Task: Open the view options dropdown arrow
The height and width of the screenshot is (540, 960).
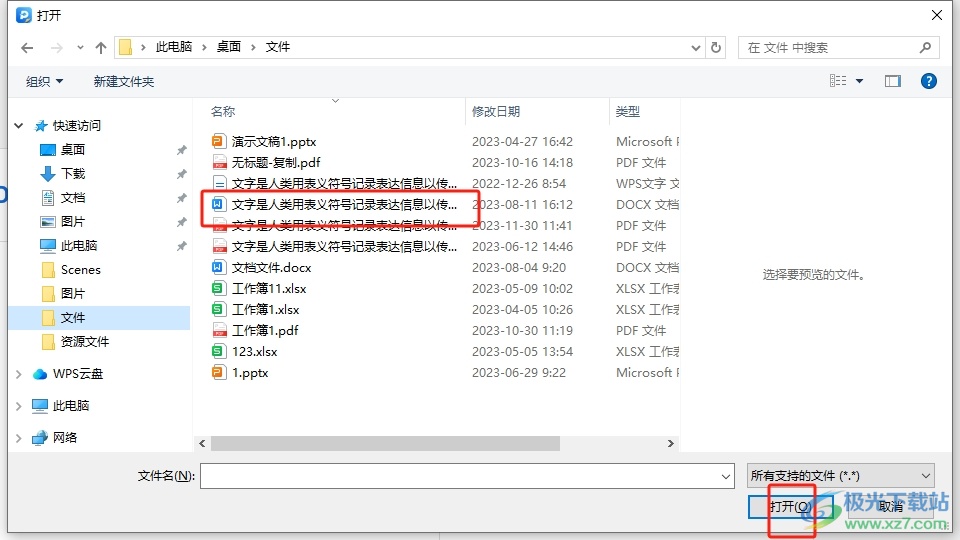Action: click(859, 81)
